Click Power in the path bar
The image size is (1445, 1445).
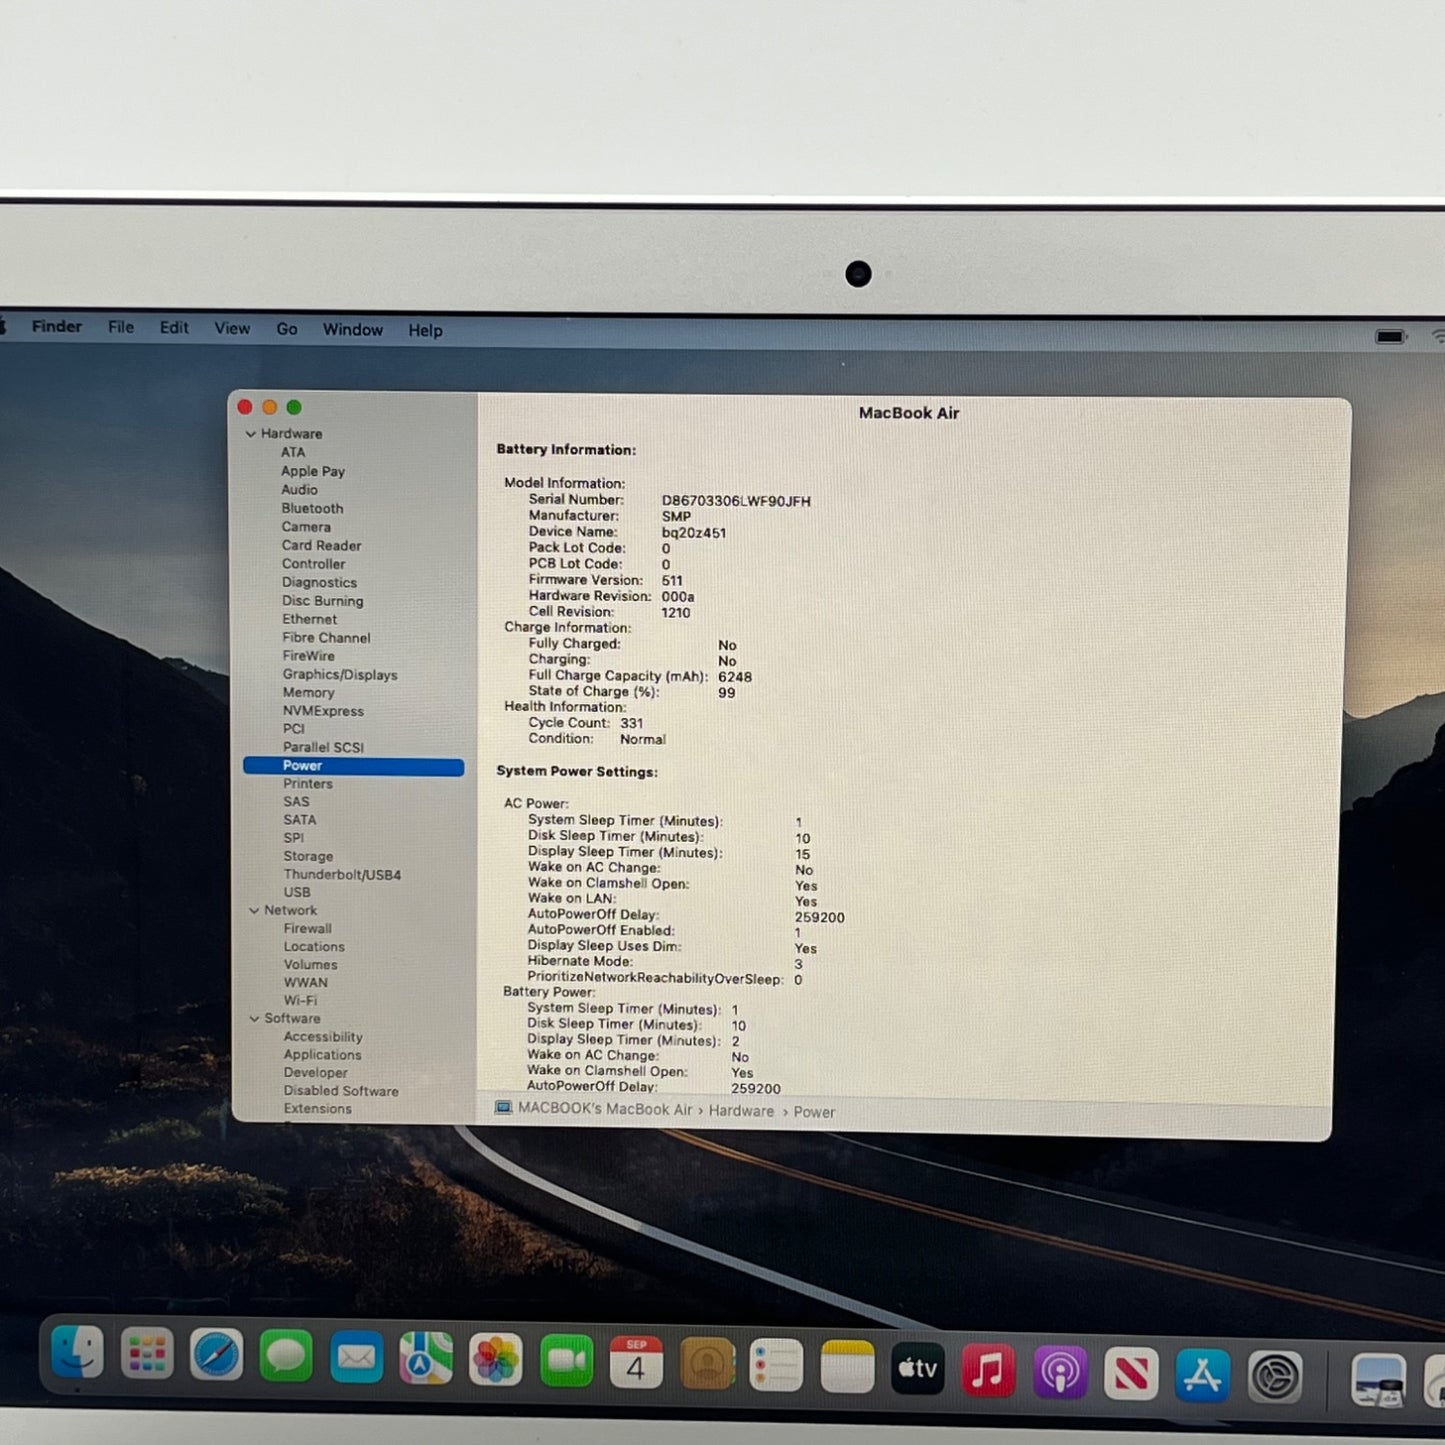click(x=814, y=1112)
